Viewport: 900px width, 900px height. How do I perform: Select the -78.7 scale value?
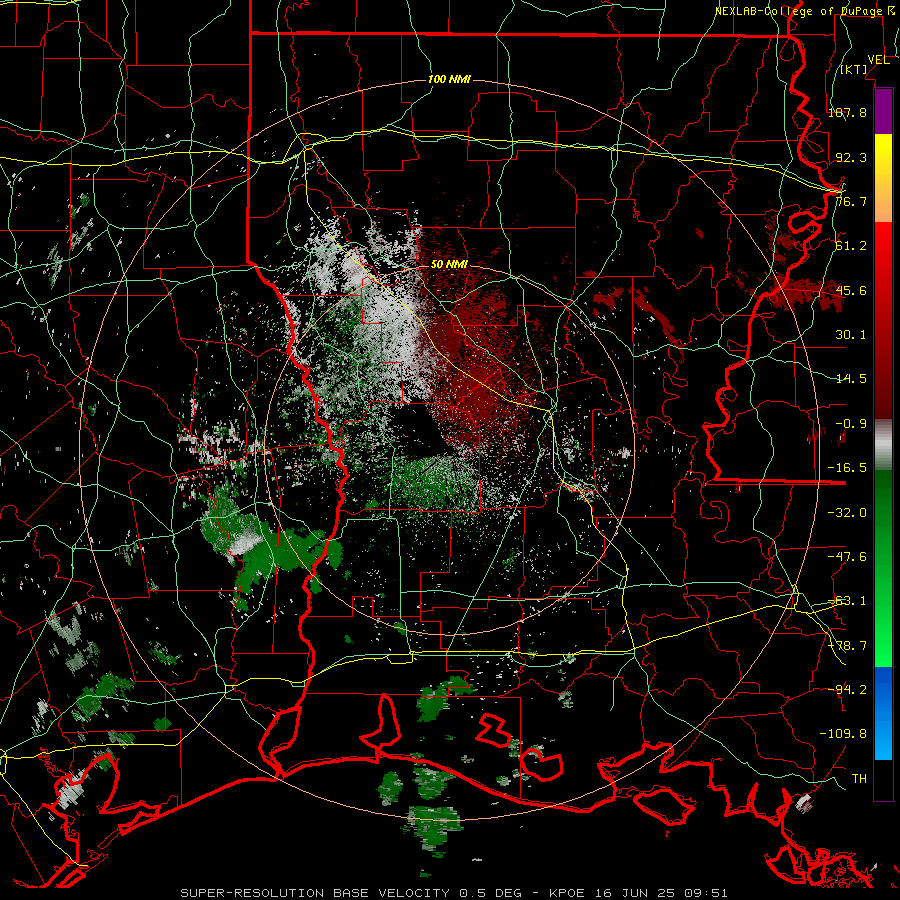[x=847, y=646]
